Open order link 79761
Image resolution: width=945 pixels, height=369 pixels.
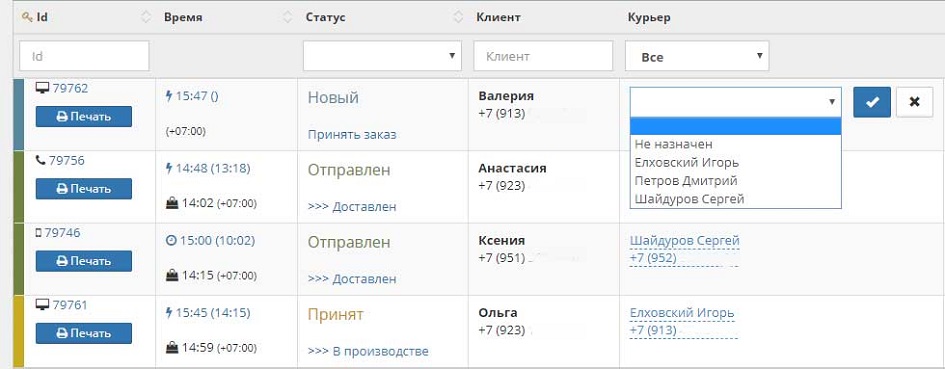pos(70,305)
